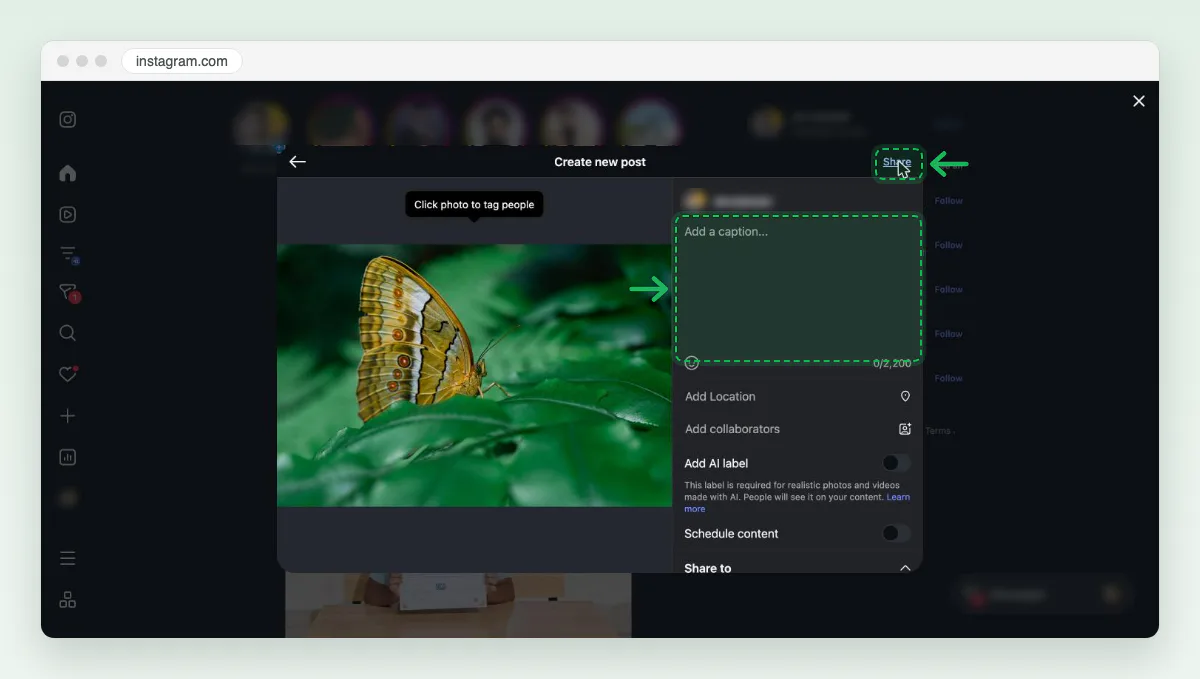Click Share to publish the post
The width and height of the screenshot is (1200, 679).
(x=897, y=162)
